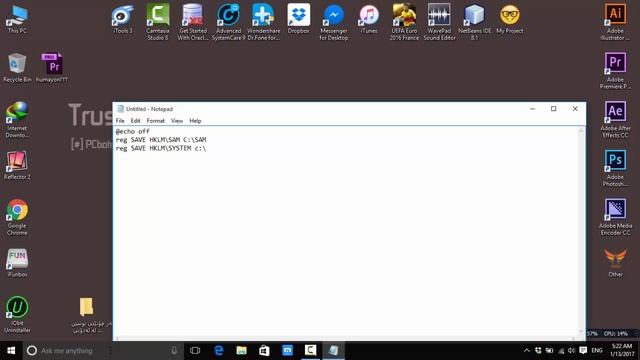Open the Other desktop icon
Image resolution: width=640 pixels, height=360 pixels.
(615, 263)
